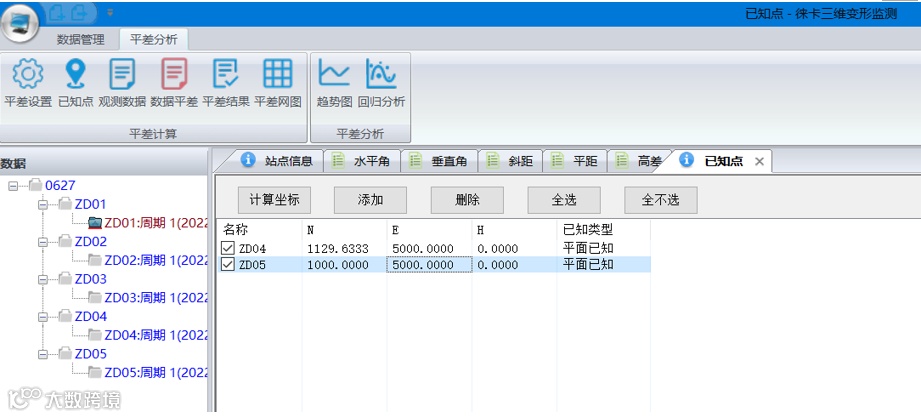Run 数据平差 red document icon
The width and height of the screenshot is (921, 417).
pyautogui.click(x=174, y=74)
